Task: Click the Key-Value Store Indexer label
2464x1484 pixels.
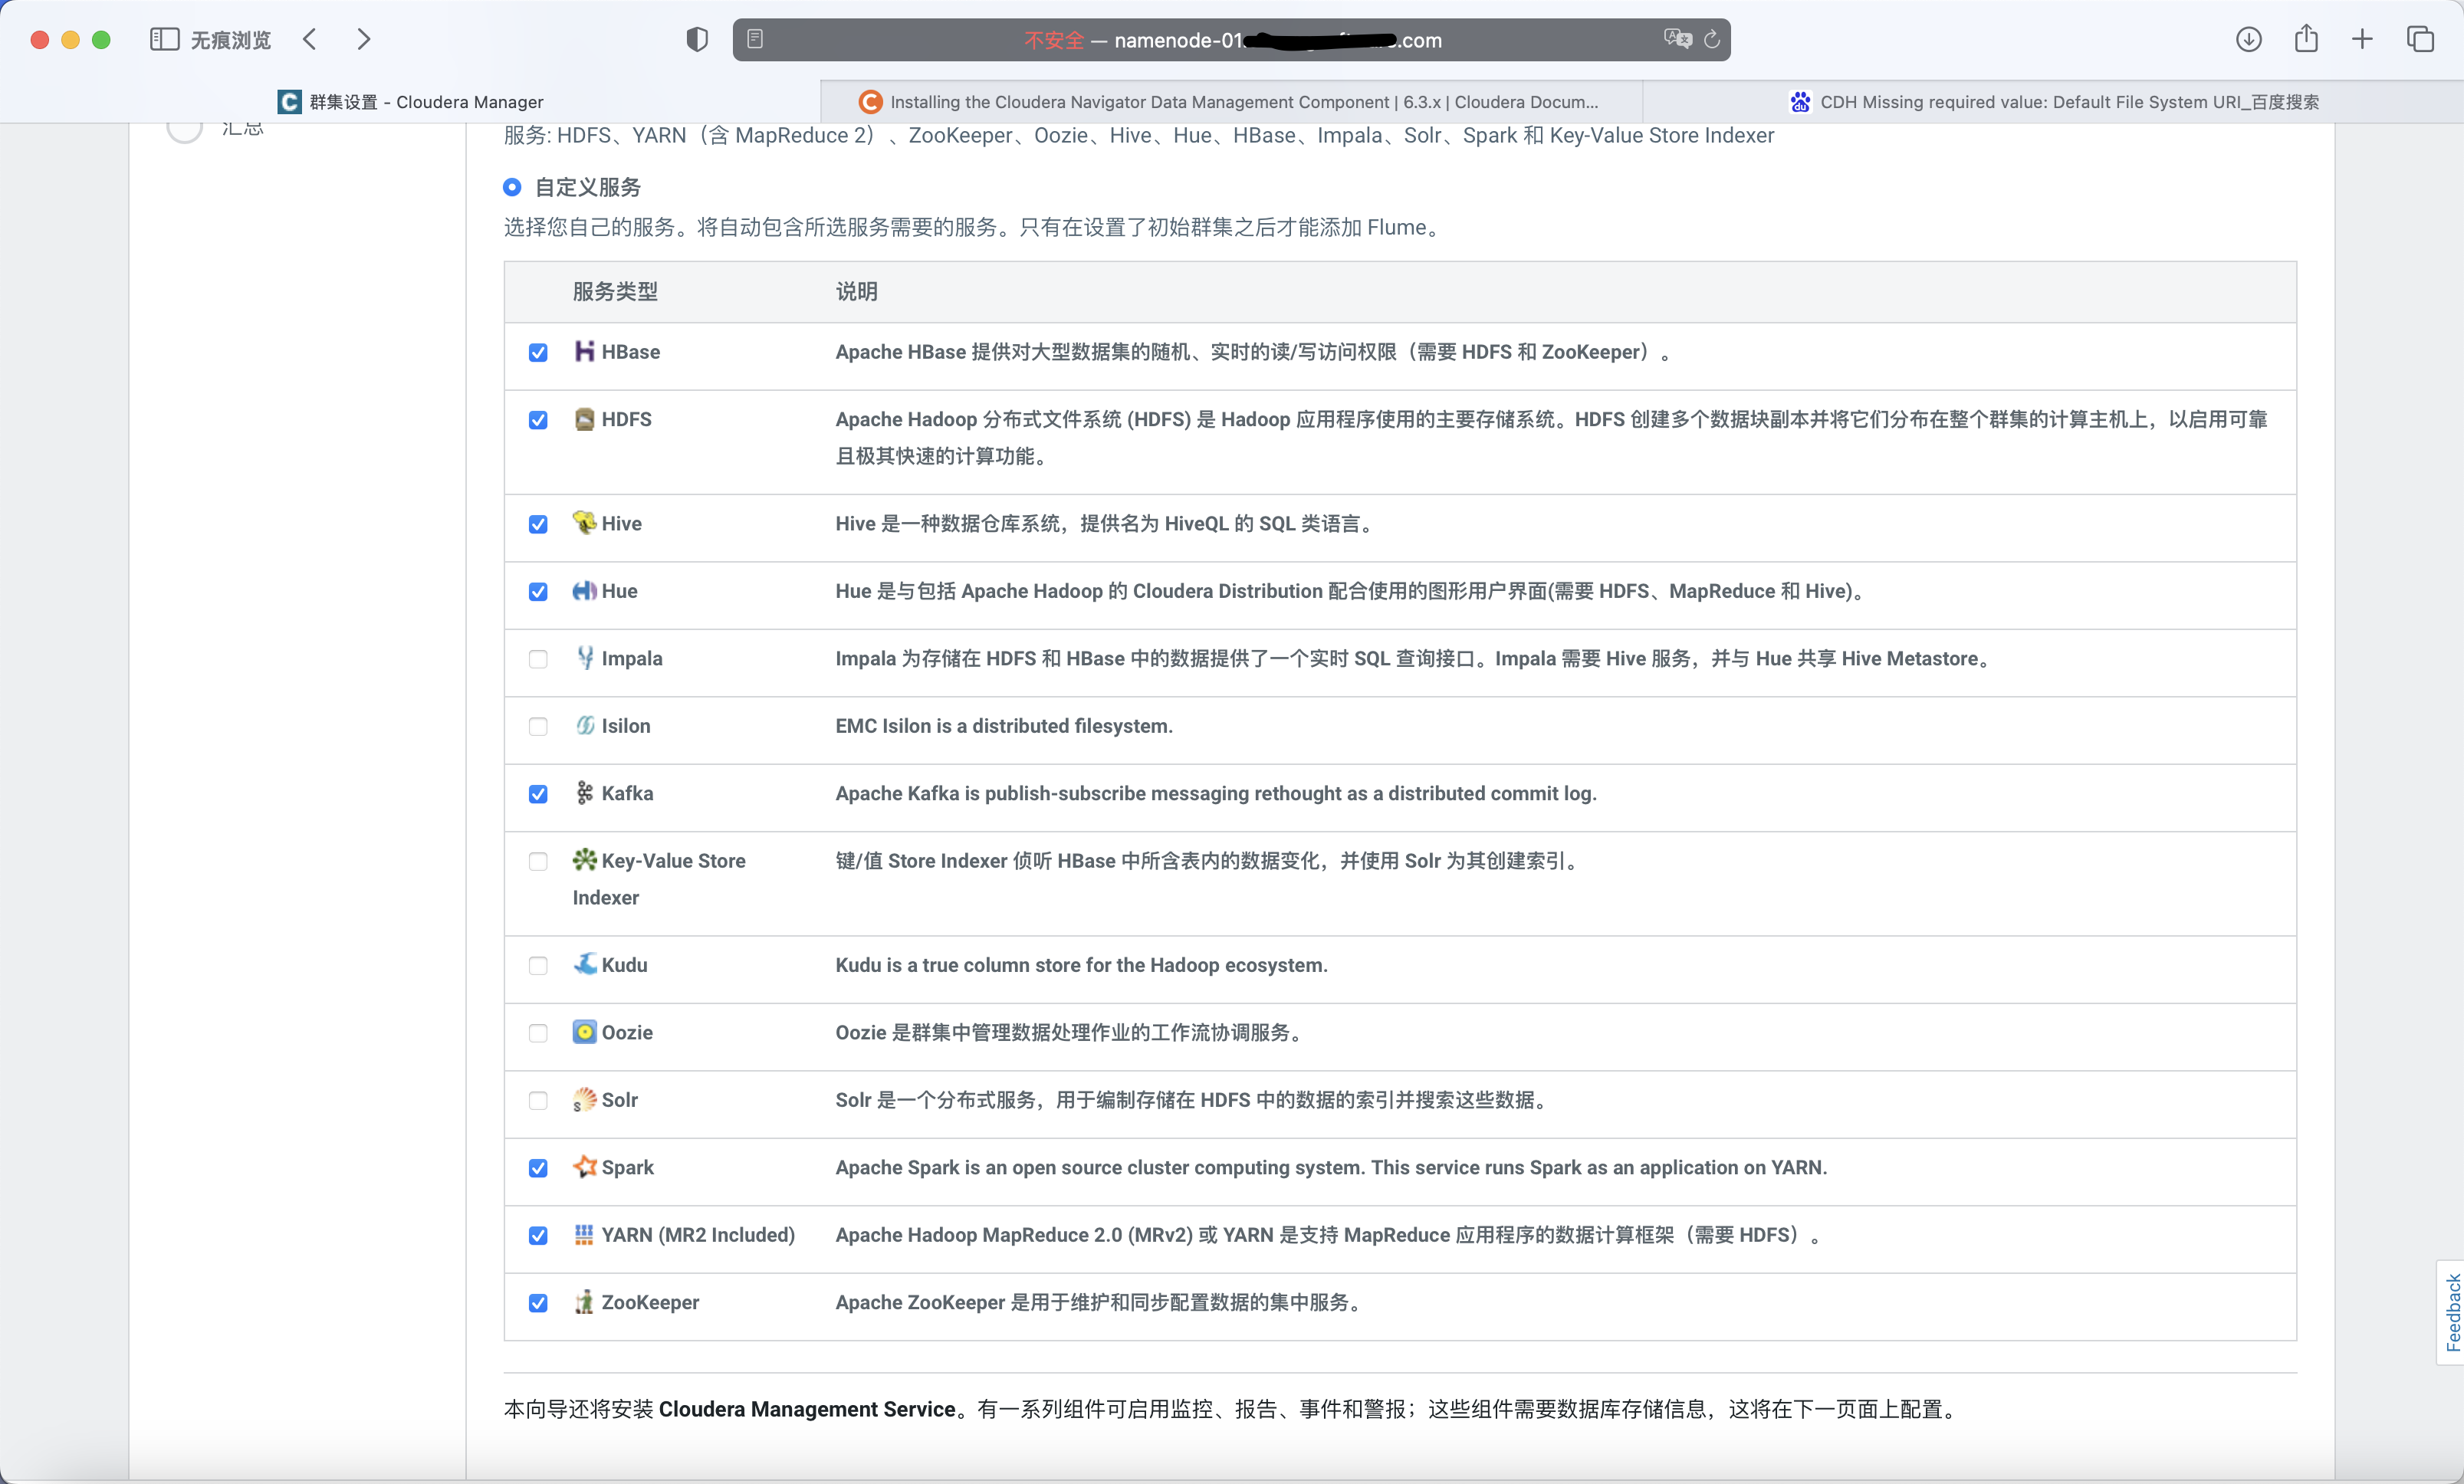Action: coord(659,878)
